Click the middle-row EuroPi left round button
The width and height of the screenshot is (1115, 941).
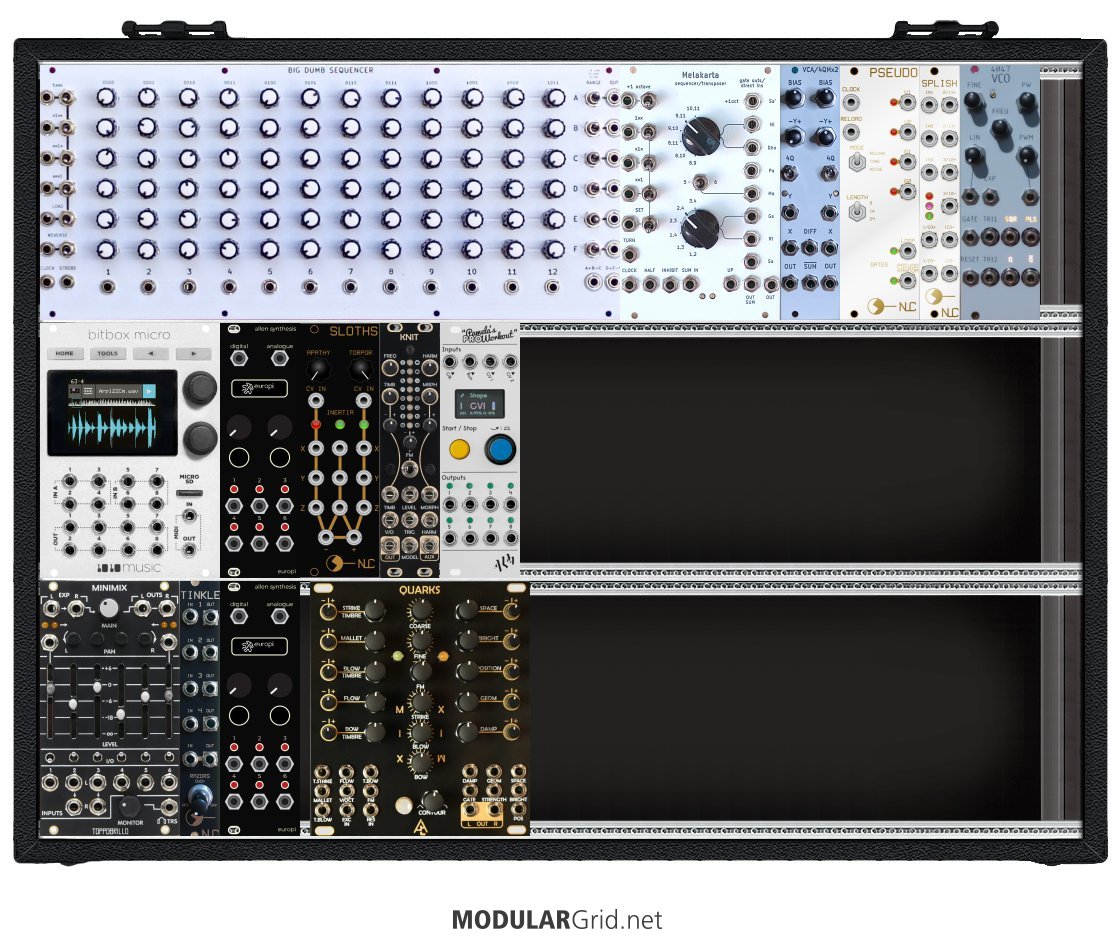coord(239,458)
